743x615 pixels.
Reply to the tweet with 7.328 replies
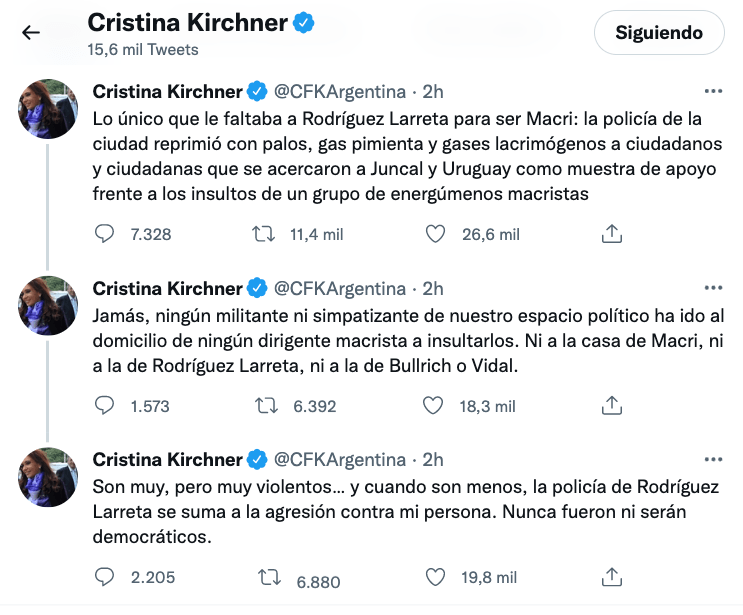[106, 234]
